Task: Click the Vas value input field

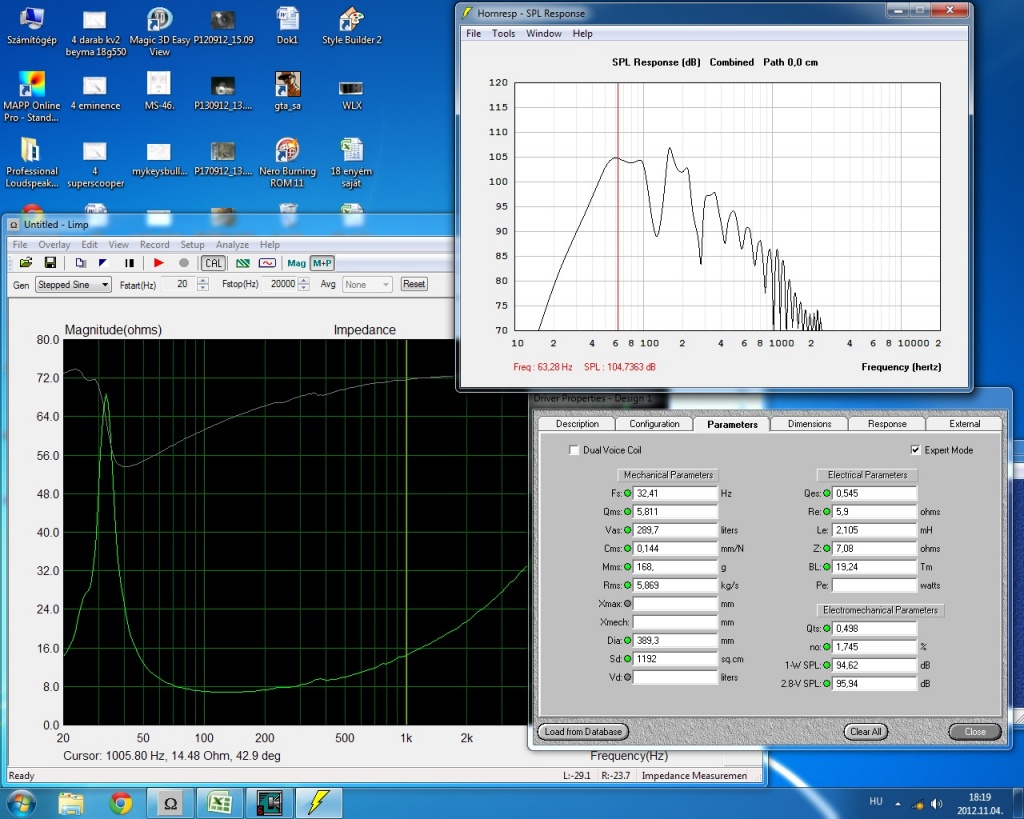Action: tap(676, 530)
